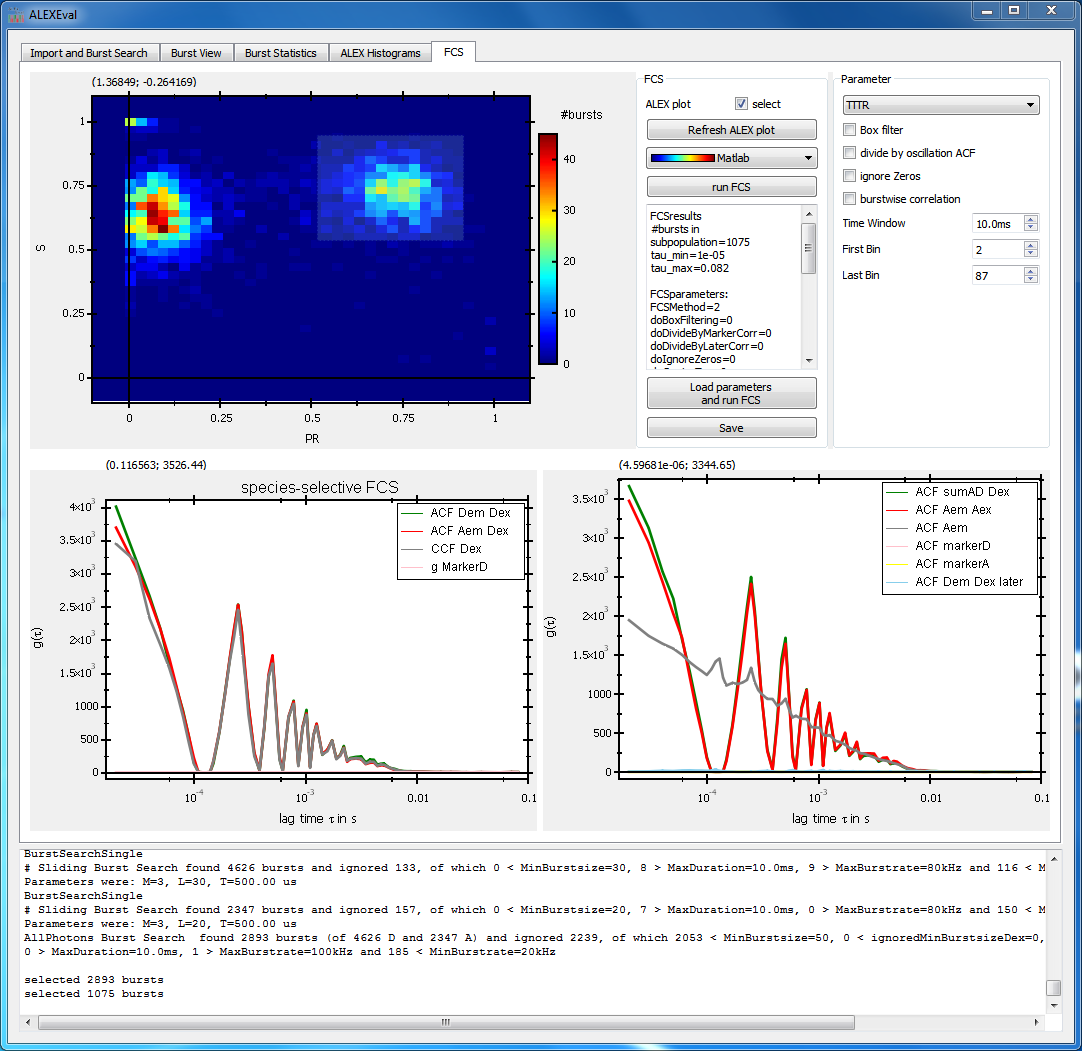Enable the ignore Zeros option
This screenshot has width=1082, height=1051.
pyautogui.click(x=849, y=176)
